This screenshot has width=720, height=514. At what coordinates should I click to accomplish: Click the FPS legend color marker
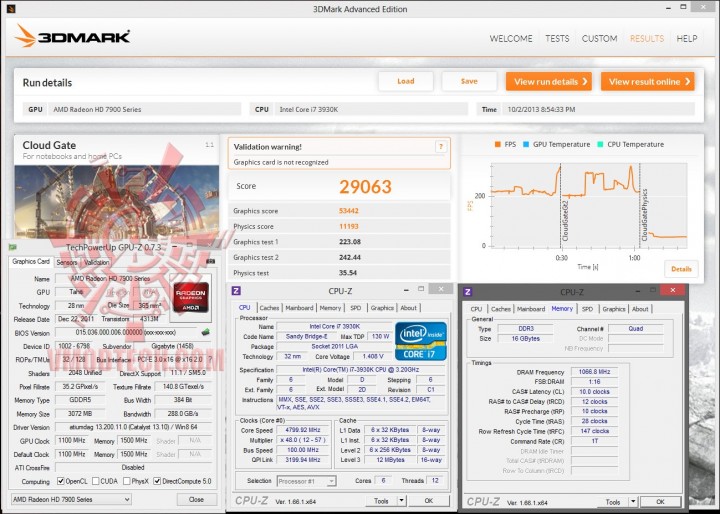tap(497, 144)
